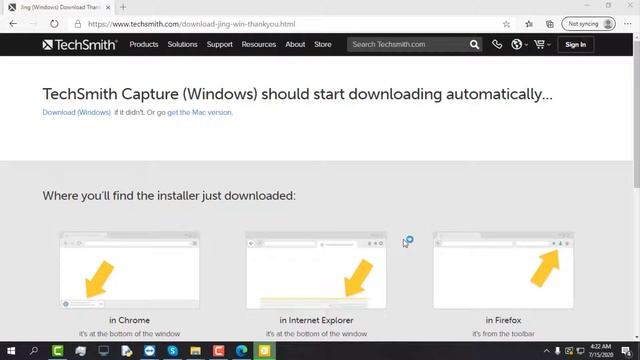Viewport: 640px width, 360px height.
Task: Click the page vertical scrollbar thumb
Action: pos(636,114)
